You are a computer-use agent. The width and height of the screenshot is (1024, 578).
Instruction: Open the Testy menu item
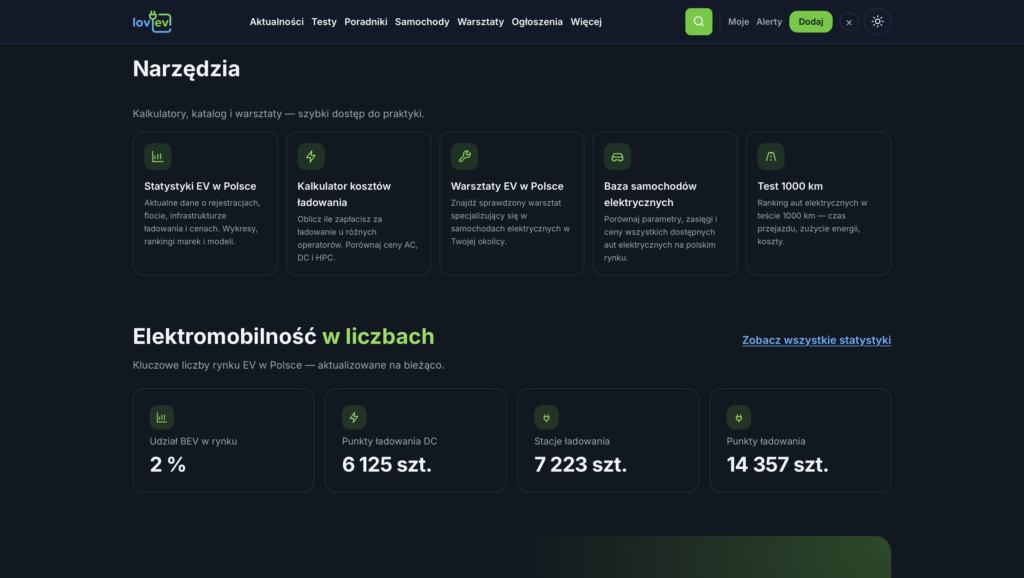[x=324, y=22]
